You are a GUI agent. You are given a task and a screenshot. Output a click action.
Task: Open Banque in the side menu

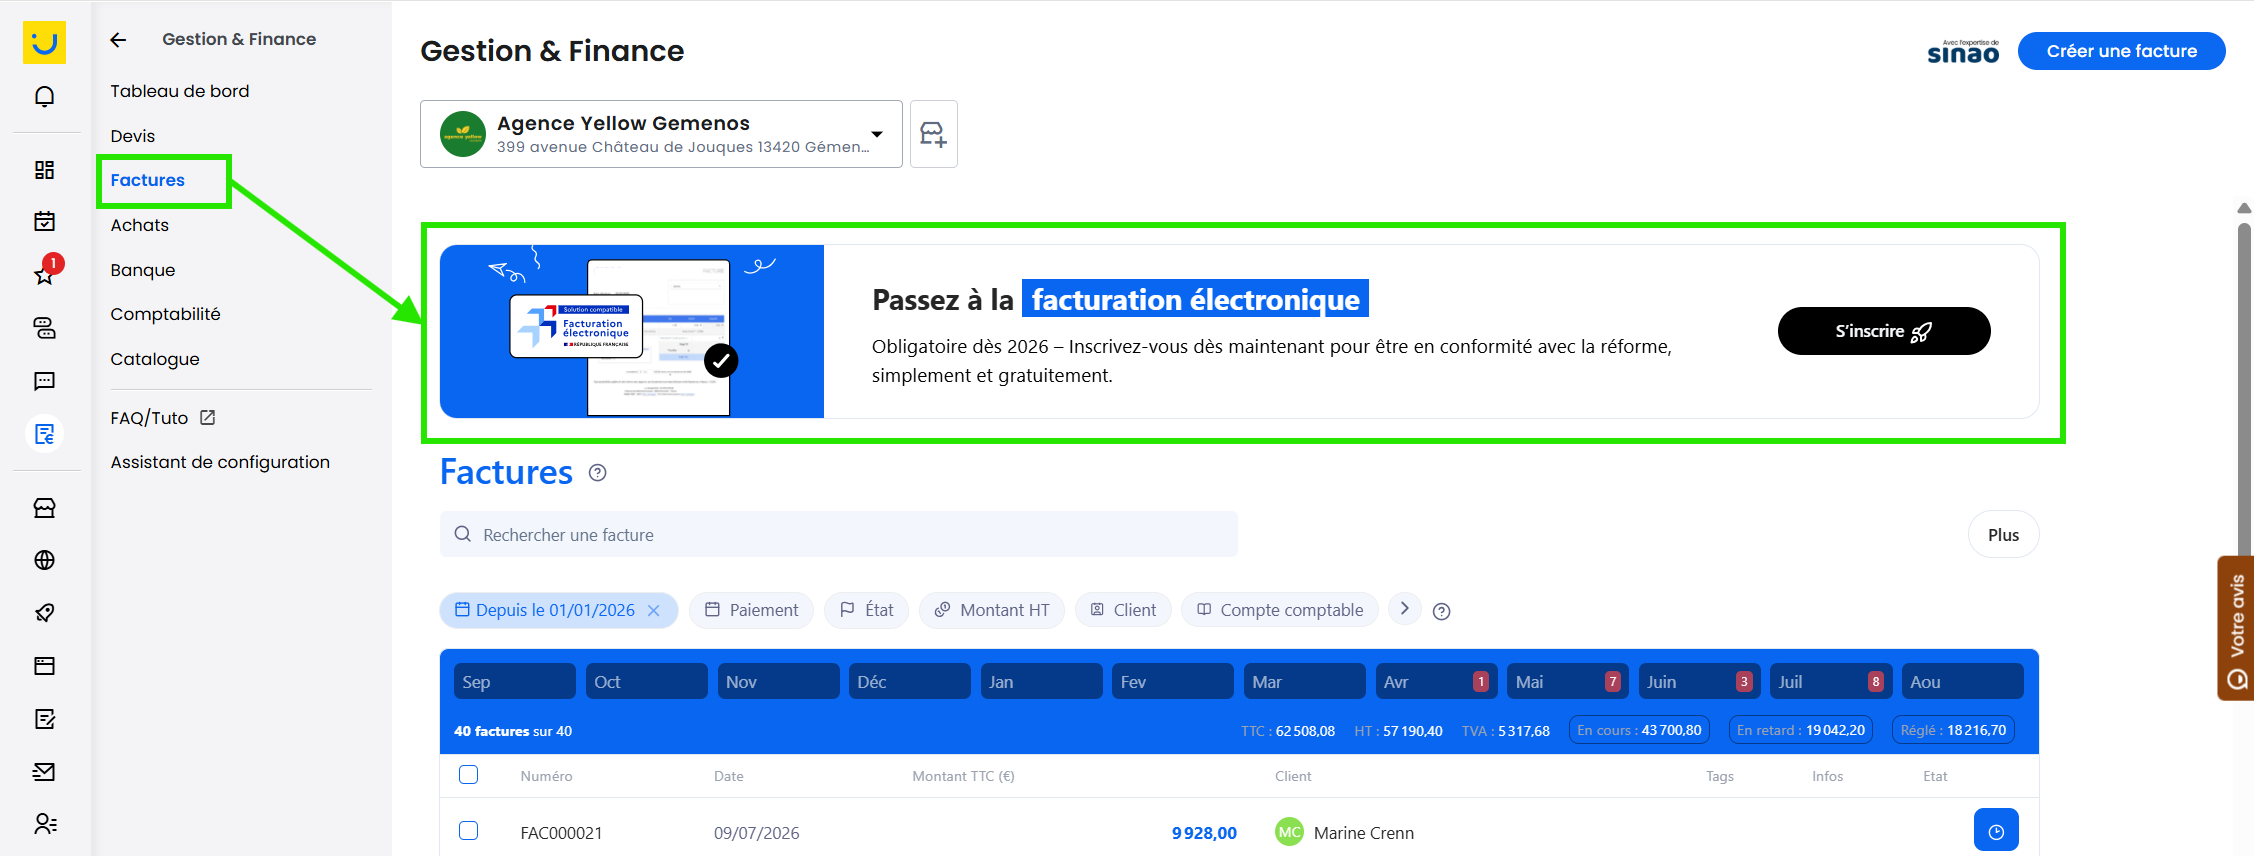click(143, 270)
